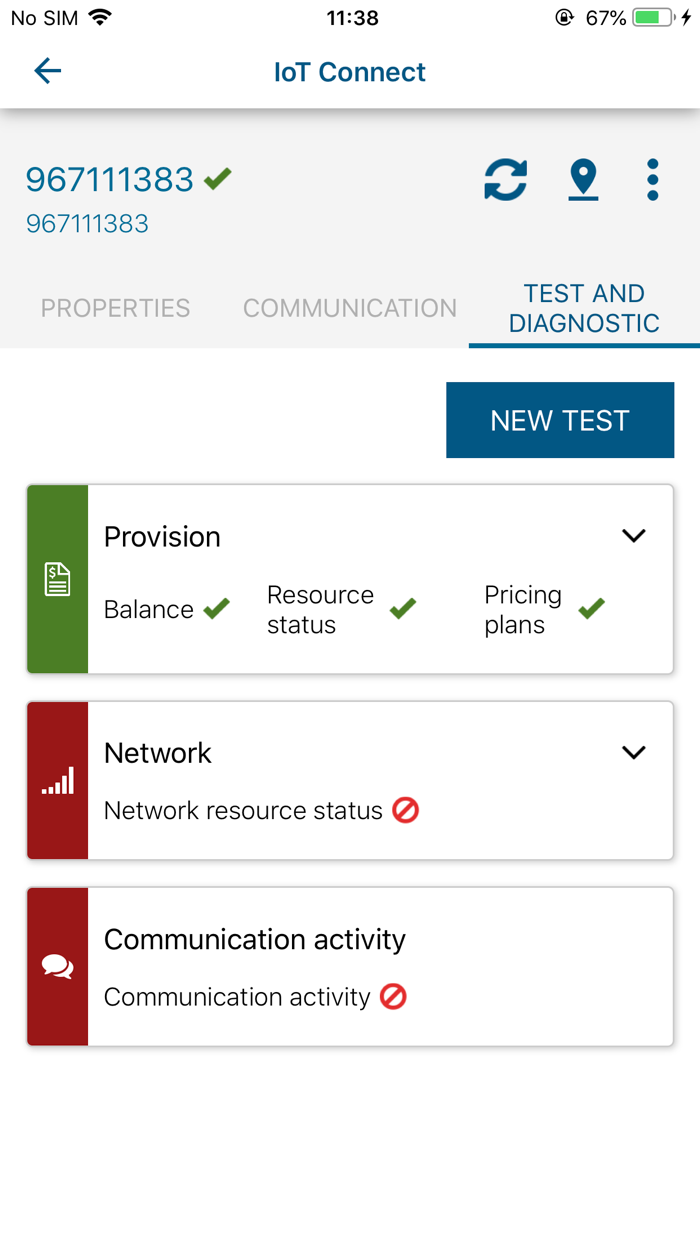Open the COMMUNICATION tab
This screenshot has width=700, height=1244.
tap(349, 309)
